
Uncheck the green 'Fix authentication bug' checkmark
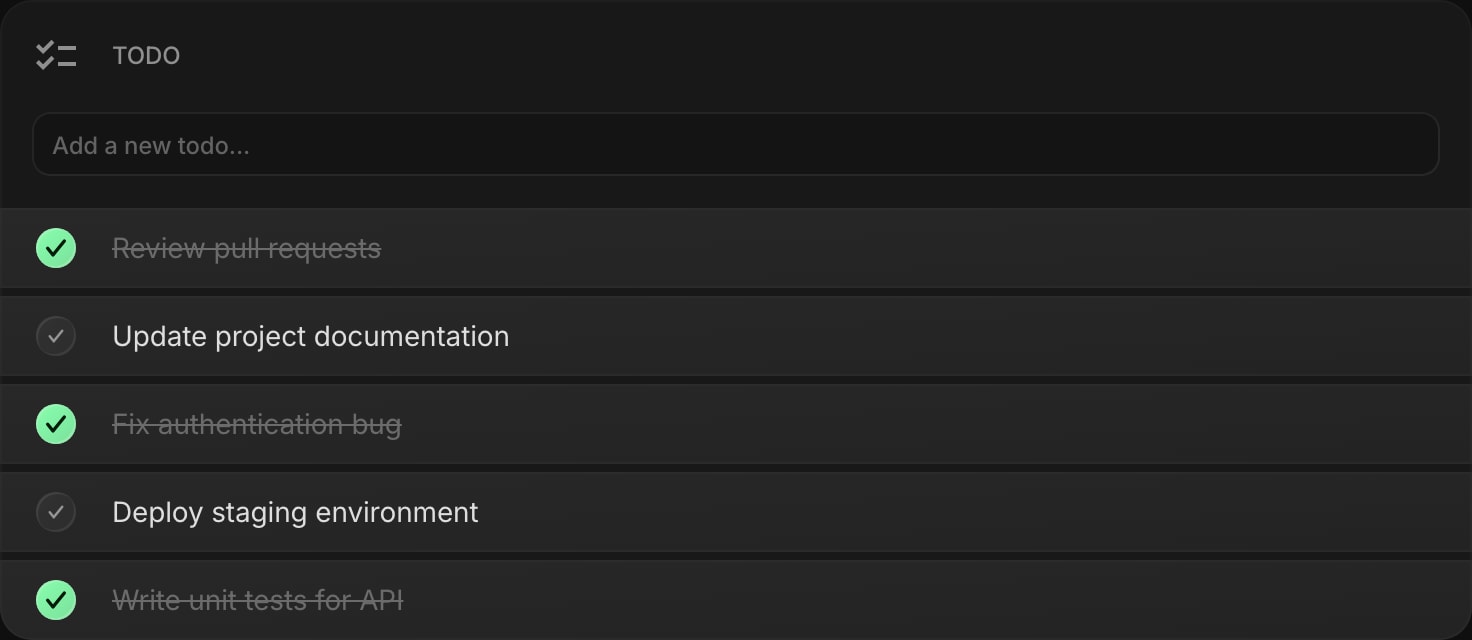pos(56,424)
